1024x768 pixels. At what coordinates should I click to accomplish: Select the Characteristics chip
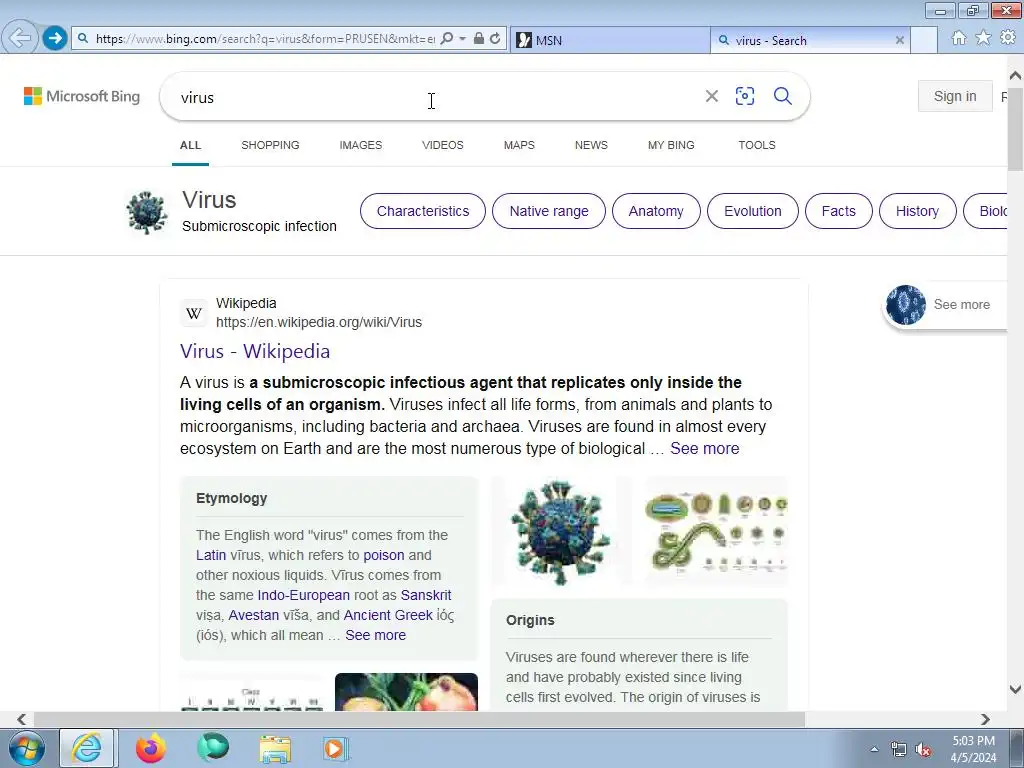tap(423, 211)
